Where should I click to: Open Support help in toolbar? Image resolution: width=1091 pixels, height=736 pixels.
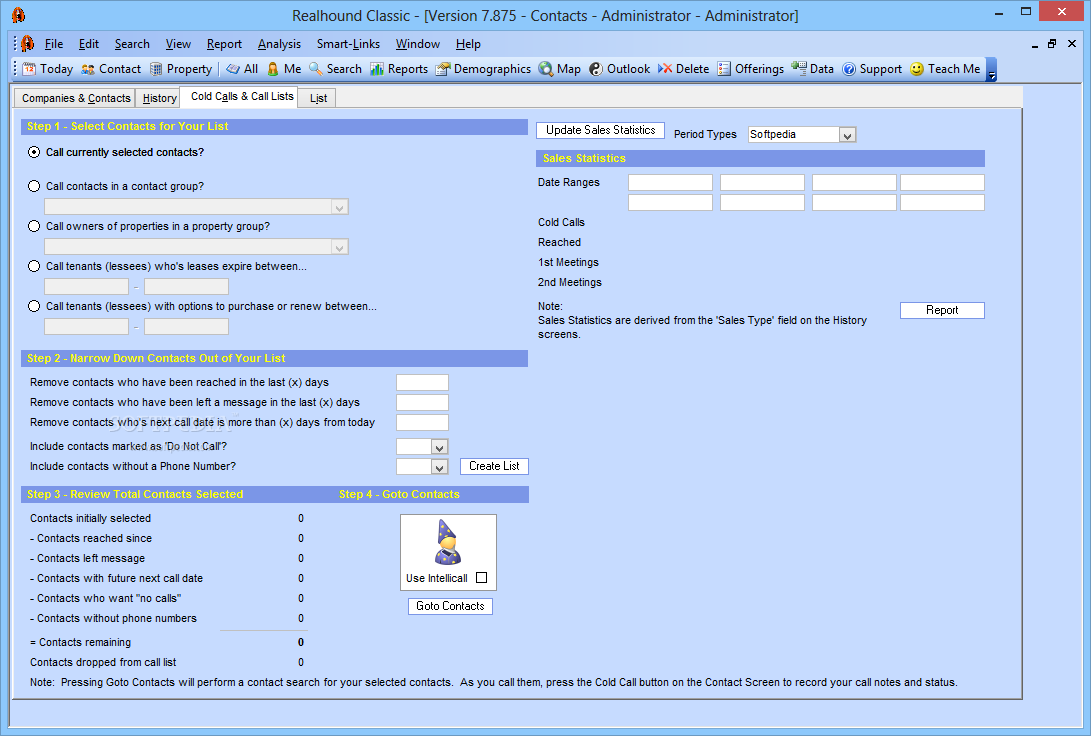click(872, 69)
